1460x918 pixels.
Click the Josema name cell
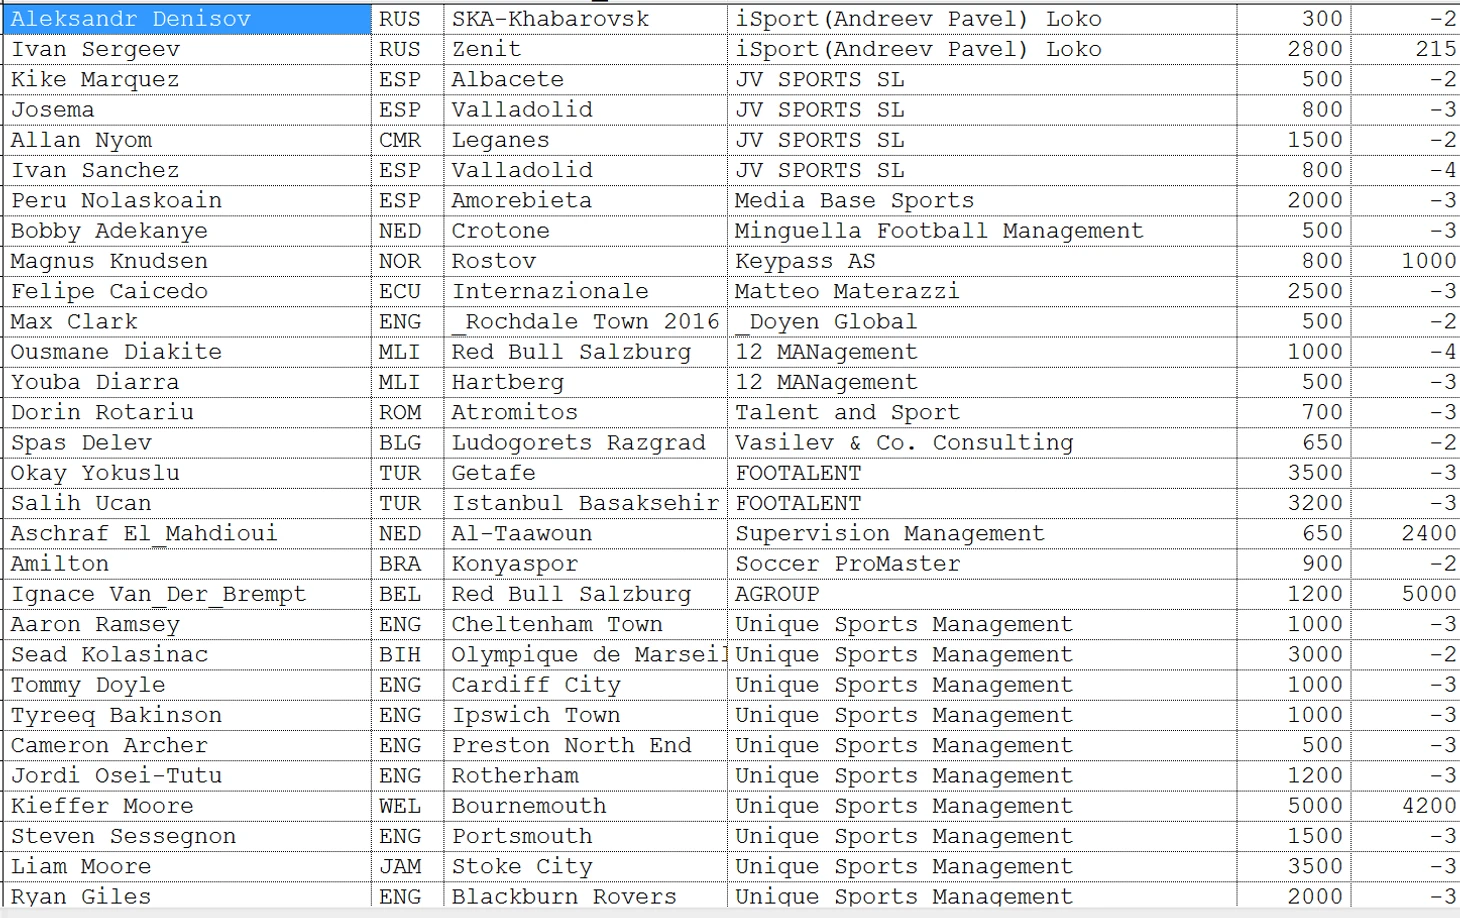[x=187, y=110]
